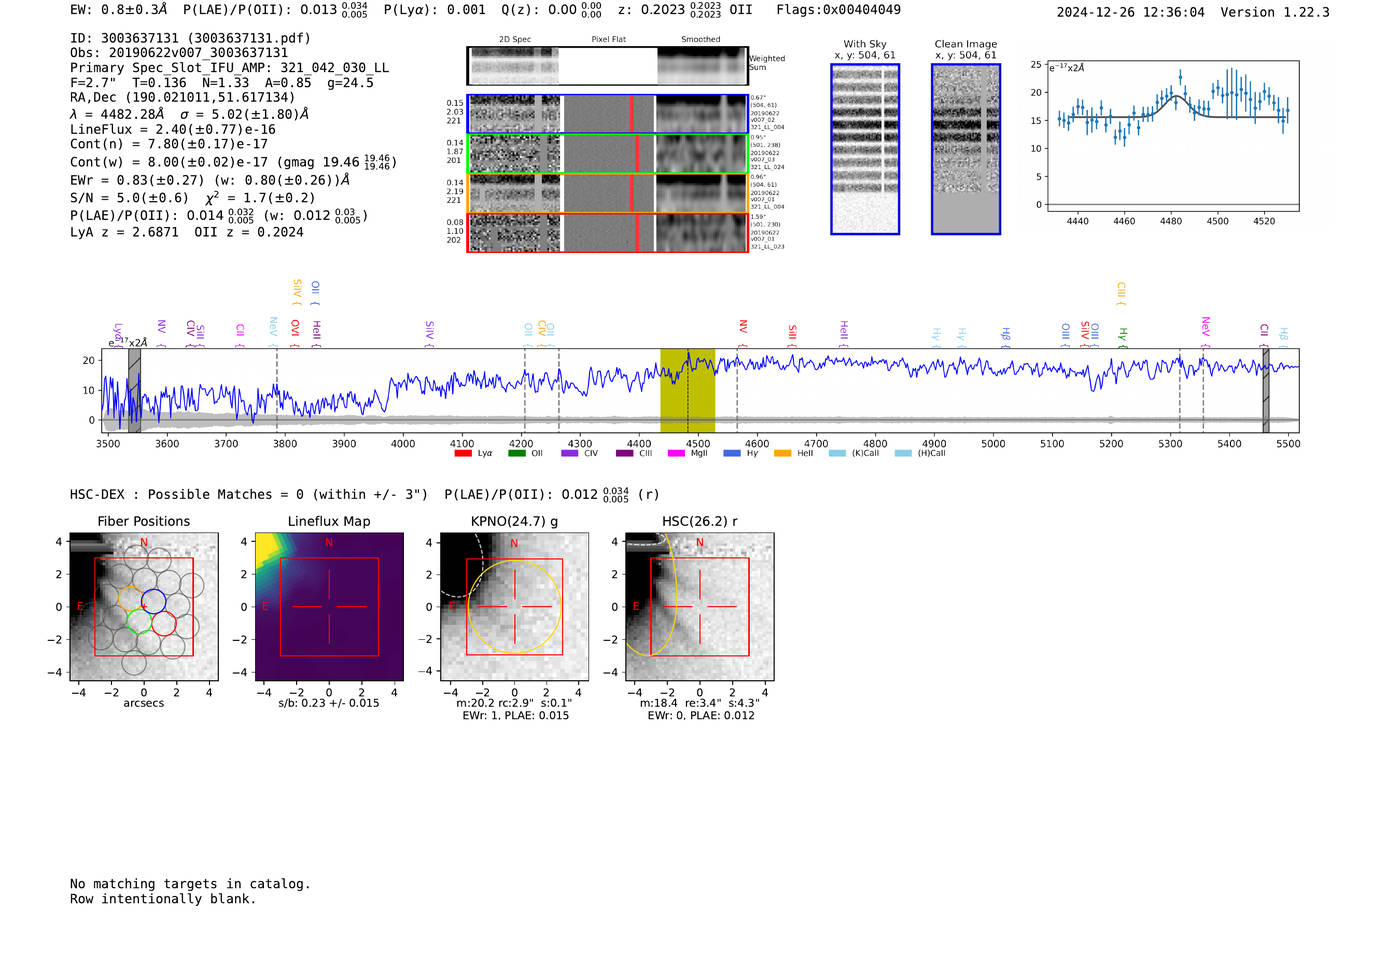1400x953 pixels.
Task: Click the orange HeII legend swatch
Action: tap(782, 453)
